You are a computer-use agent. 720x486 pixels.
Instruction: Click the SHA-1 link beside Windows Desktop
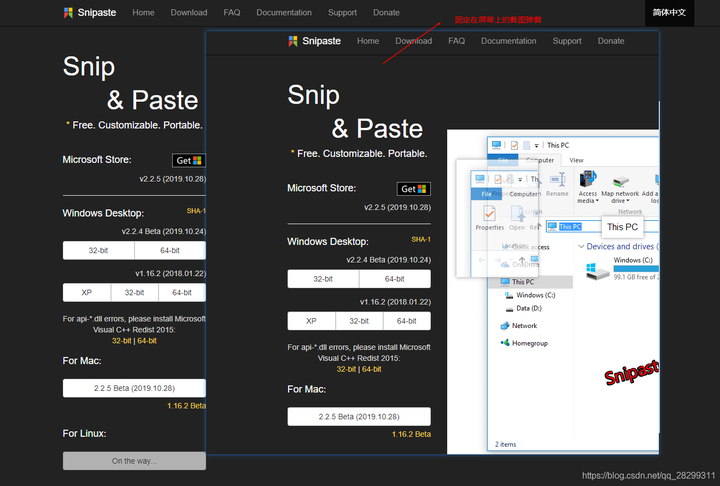pos(196,211)
